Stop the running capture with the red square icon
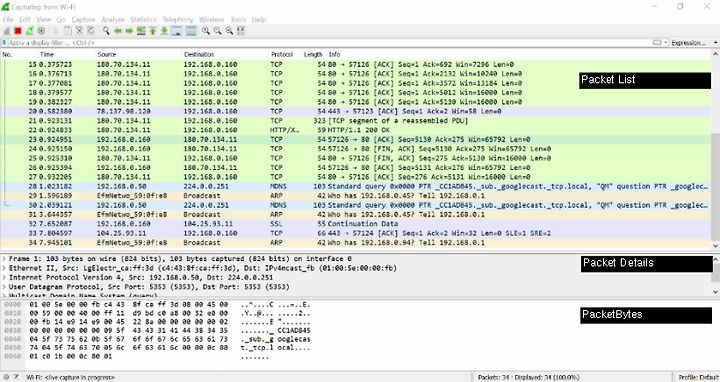The height and width of the screenshot is (382, 720). point(18,31)
